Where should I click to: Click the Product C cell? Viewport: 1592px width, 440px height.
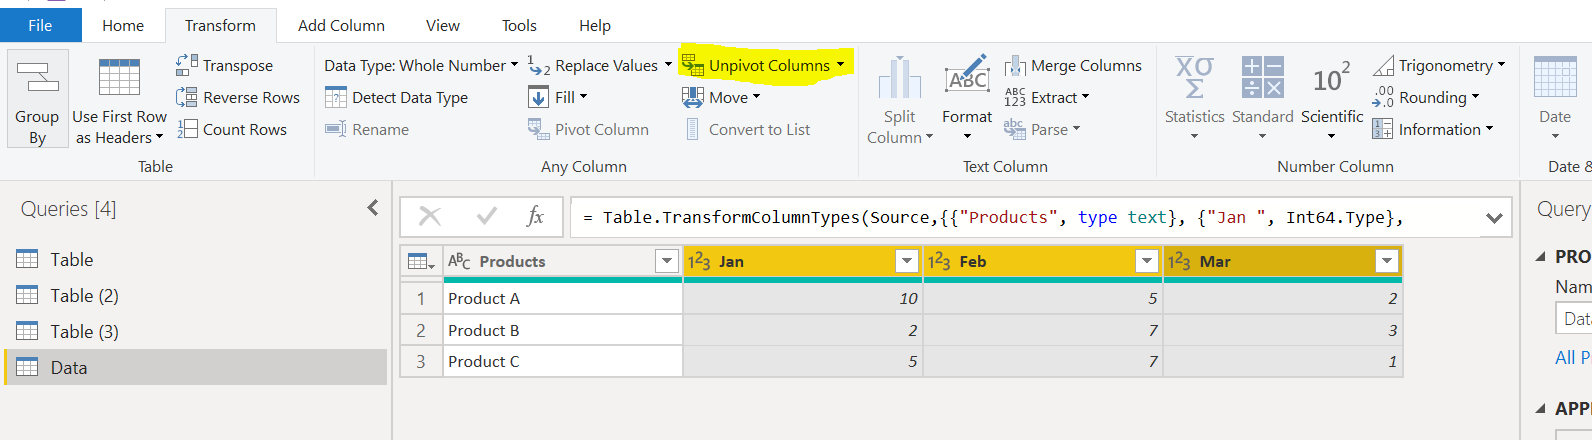point(561,361)
